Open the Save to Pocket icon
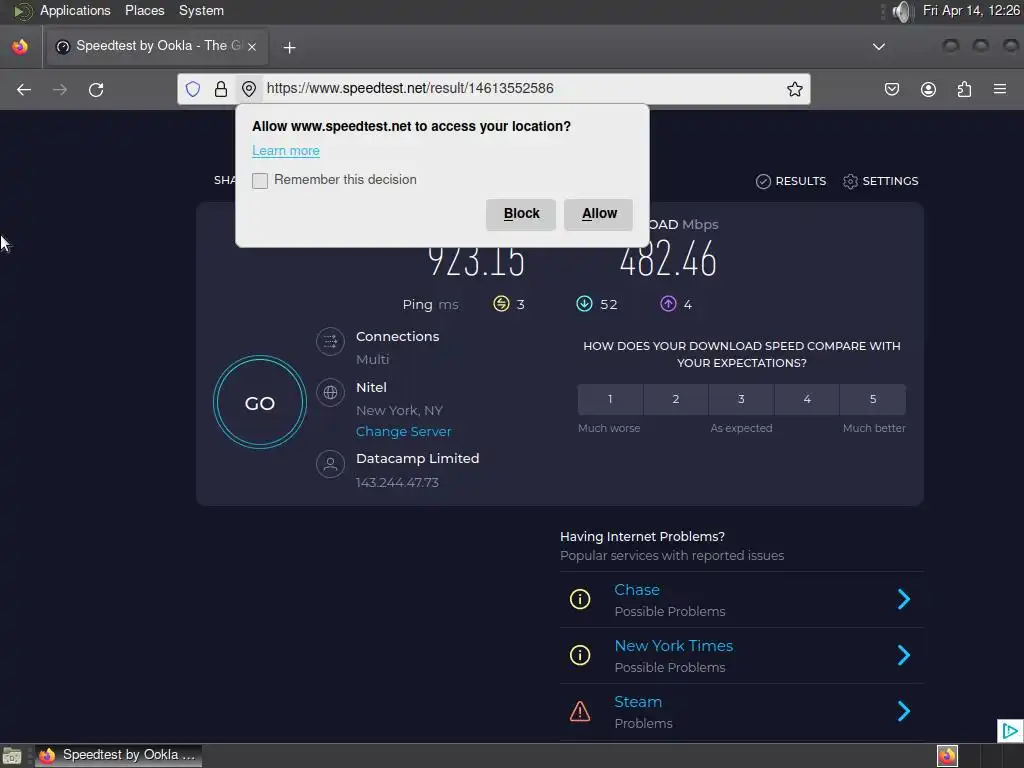Image resolution: width=1024 pixels, height=768 pixels. 891,89
